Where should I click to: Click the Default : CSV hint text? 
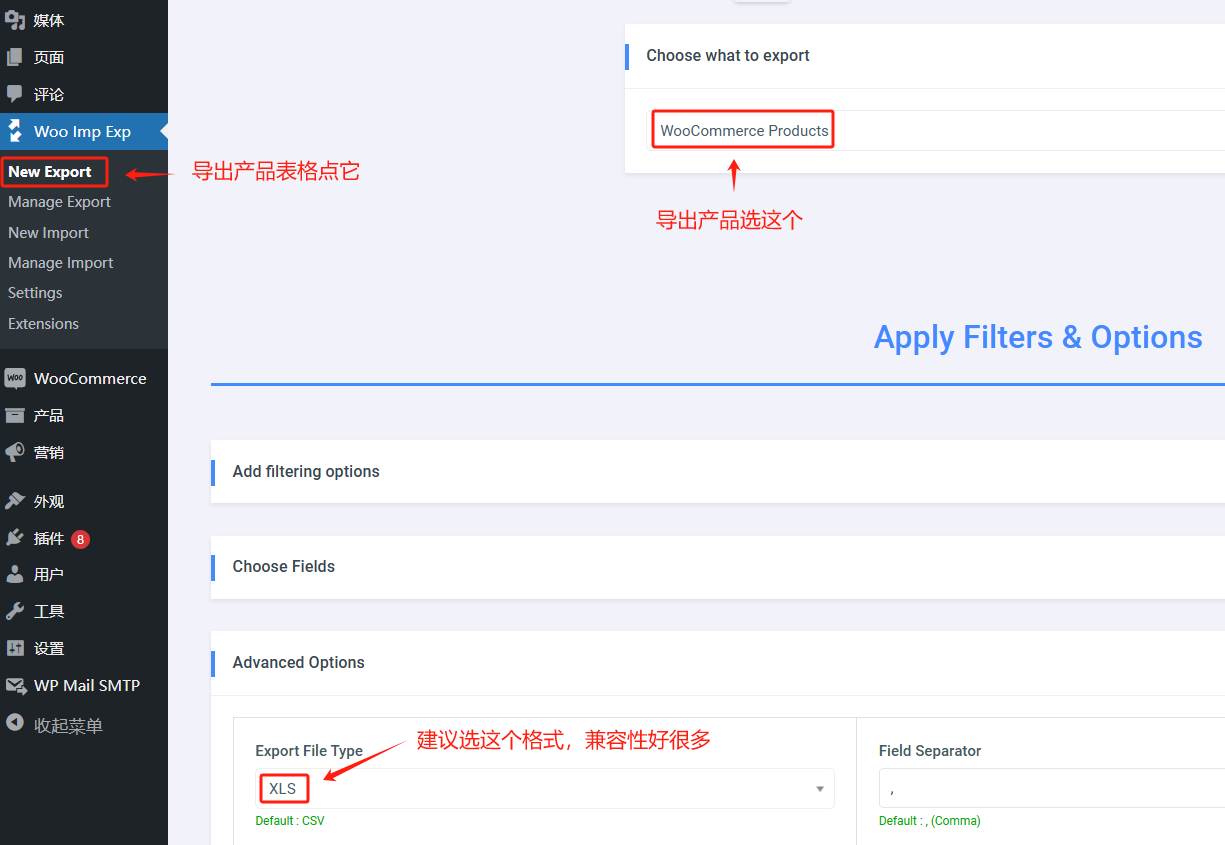click(x=290, y=821)
